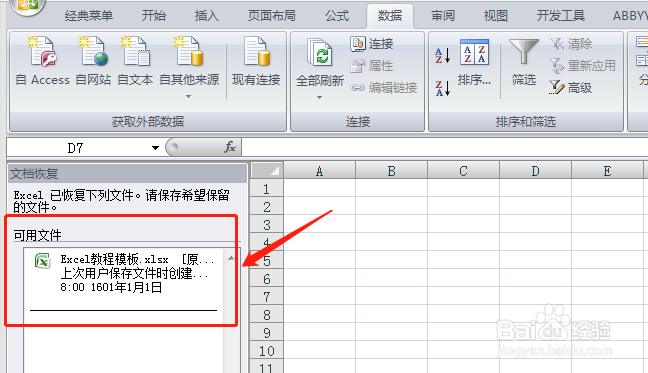Click Clear filter (清除)
Viewport: 648px width, 373px height.
(571, 44)
